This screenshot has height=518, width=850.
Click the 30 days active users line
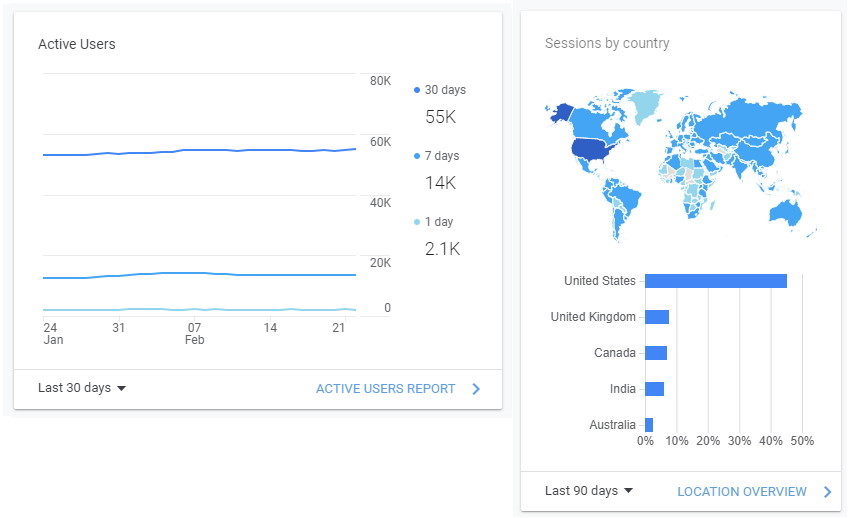tap(200, 151)
